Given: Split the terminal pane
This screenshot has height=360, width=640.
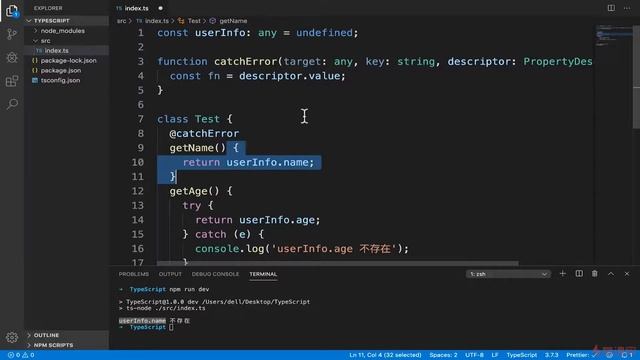Looking at the screenshot, I should tap(579, 274).
